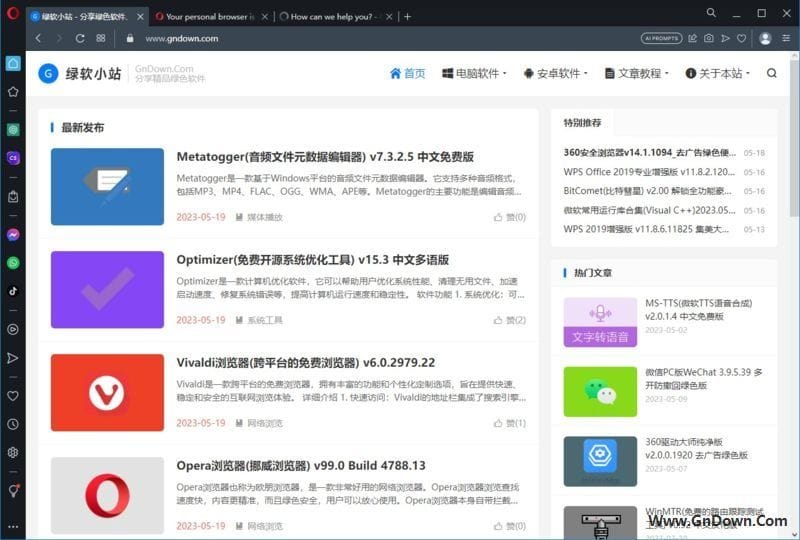Switch to the 'Your personal browser' tab
This screenshot has height=540, width=800.
210,17
